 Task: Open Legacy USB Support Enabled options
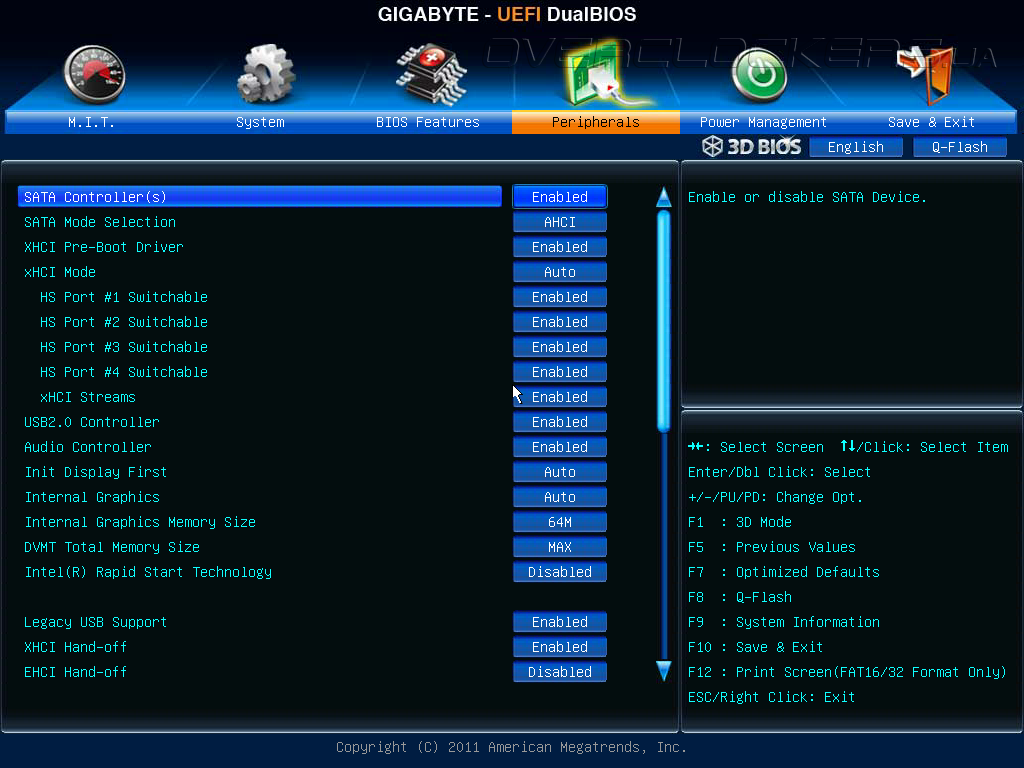560,622
